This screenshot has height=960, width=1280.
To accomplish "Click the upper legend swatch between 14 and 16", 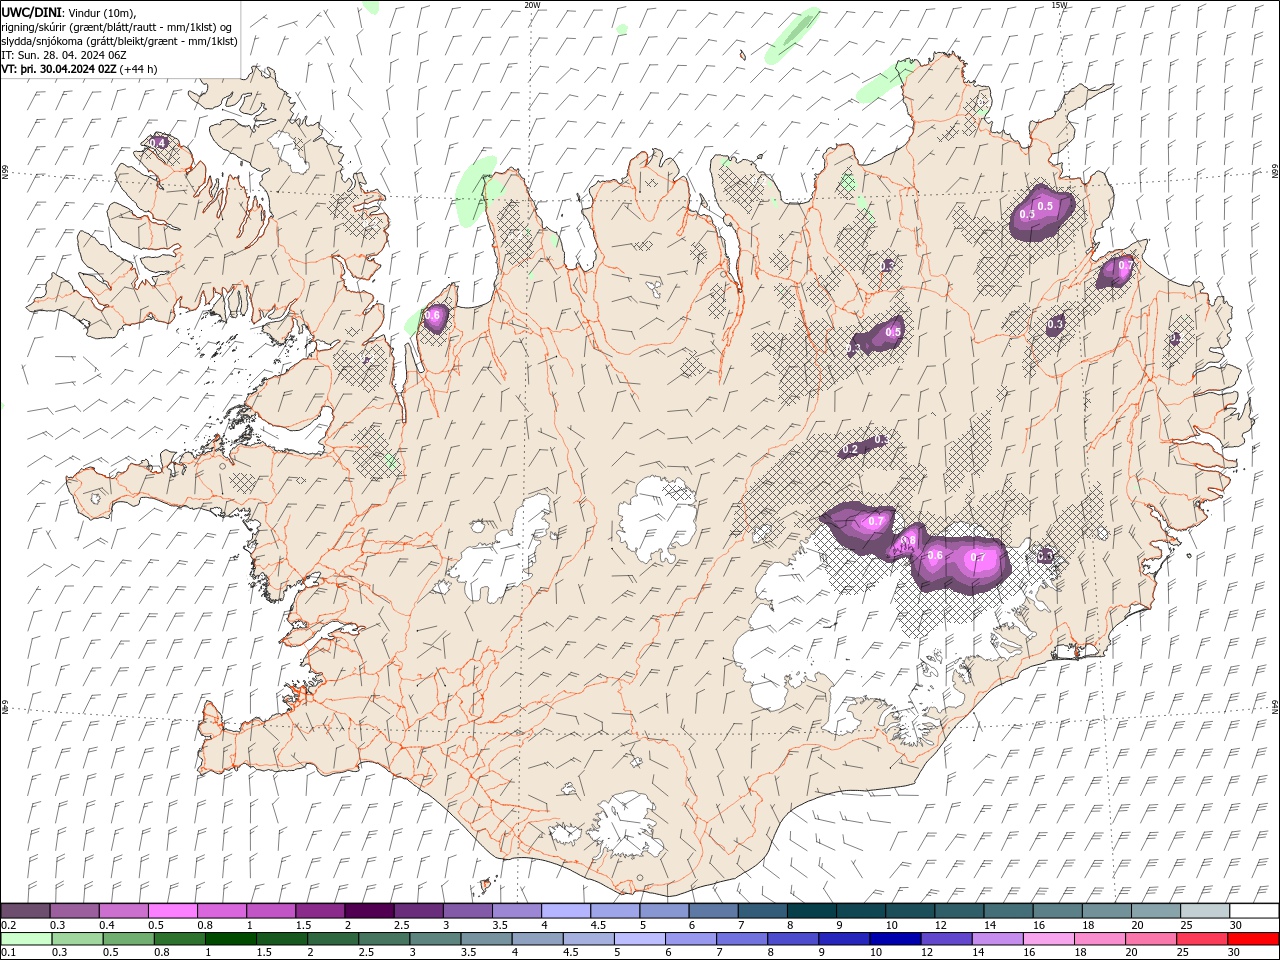I will (1008, 911).
